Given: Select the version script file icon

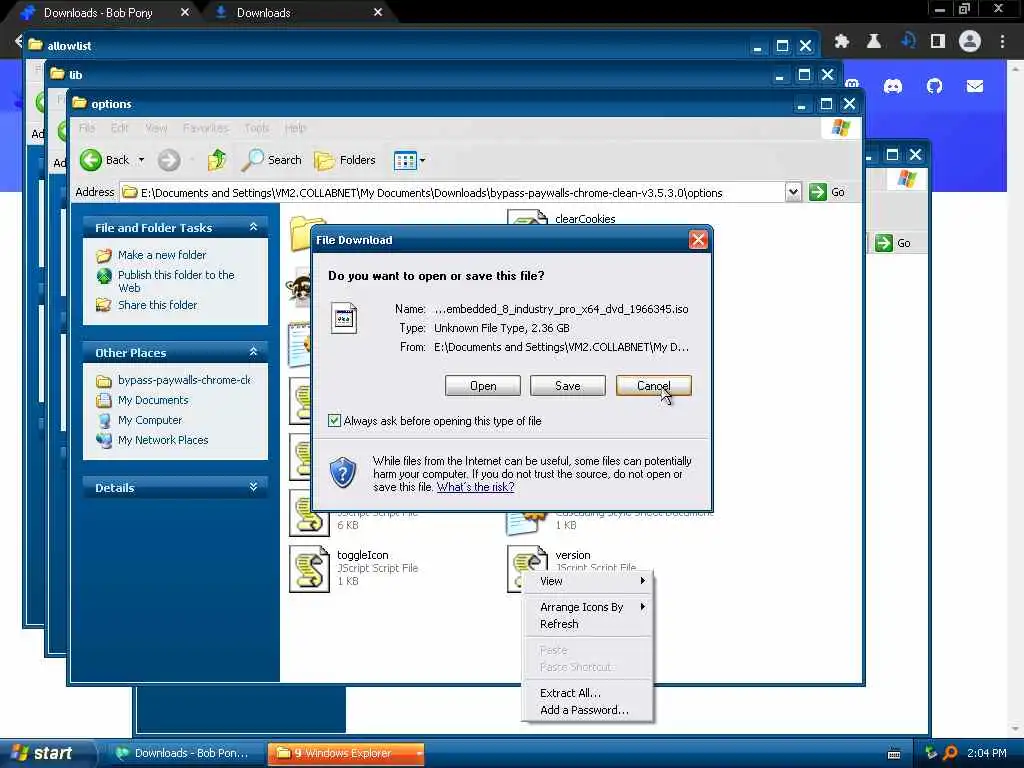Looking at the screenshot, I should coord(527,569).
